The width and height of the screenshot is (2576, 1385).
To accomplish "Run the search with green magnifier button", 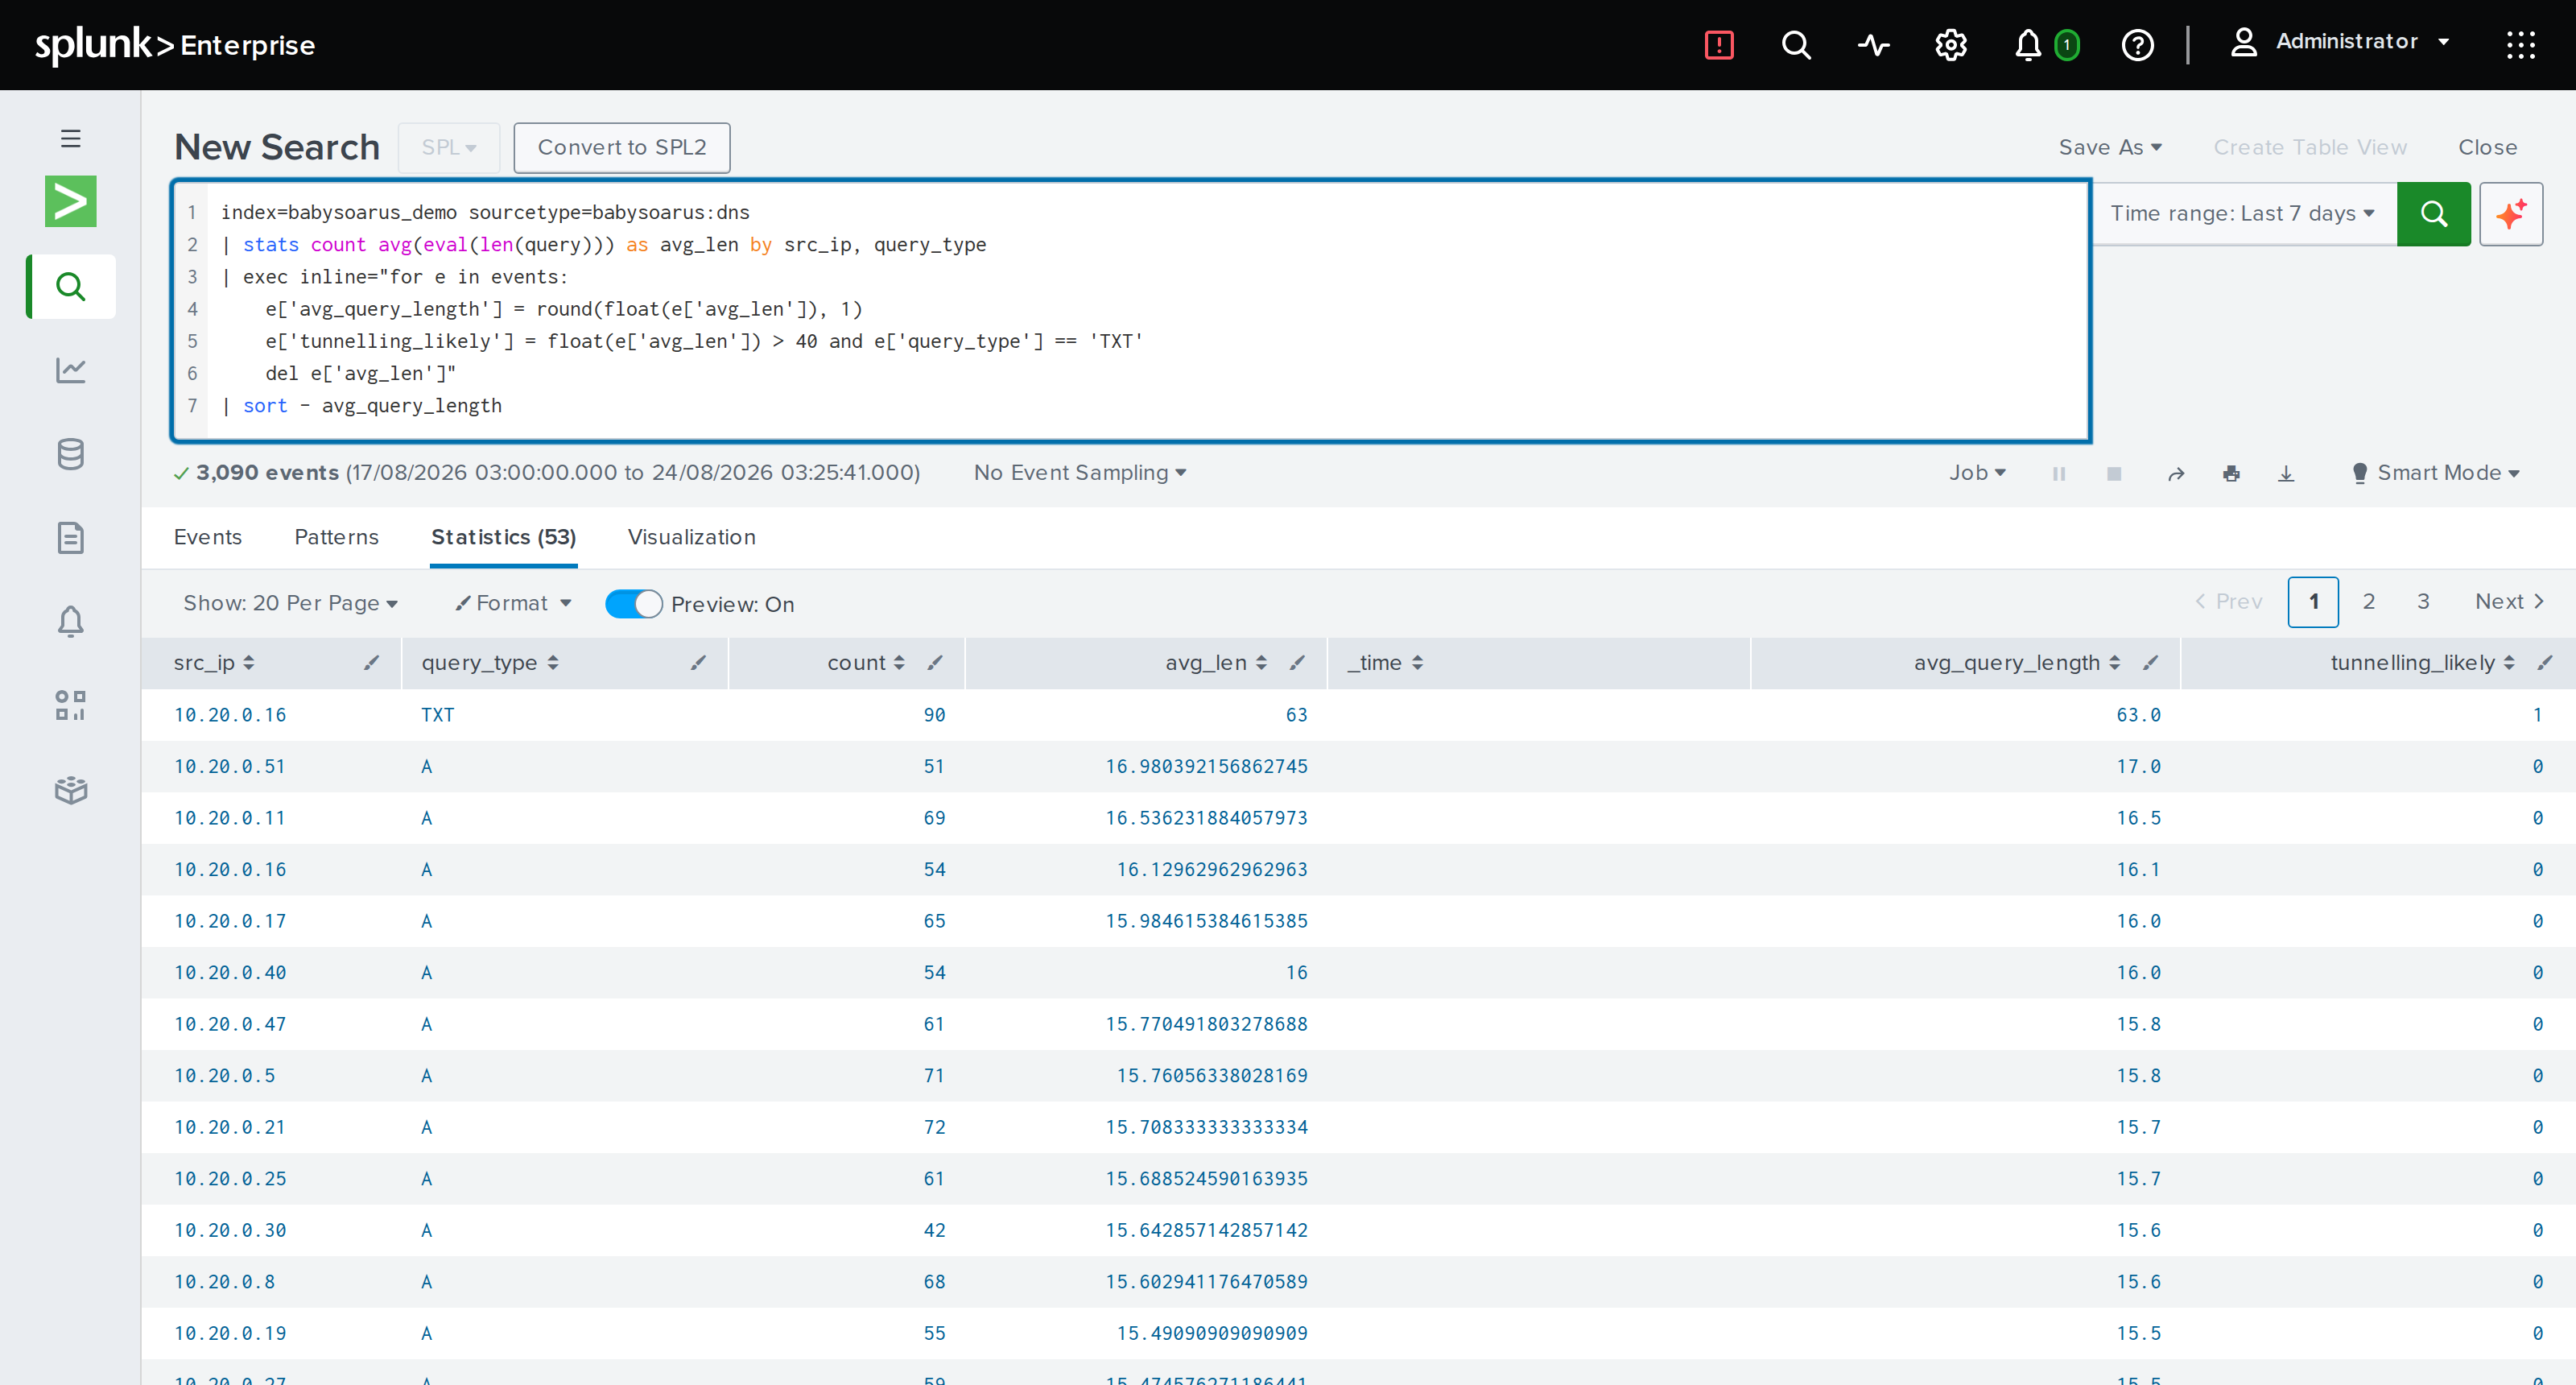I will click(x=2433, y=214).
